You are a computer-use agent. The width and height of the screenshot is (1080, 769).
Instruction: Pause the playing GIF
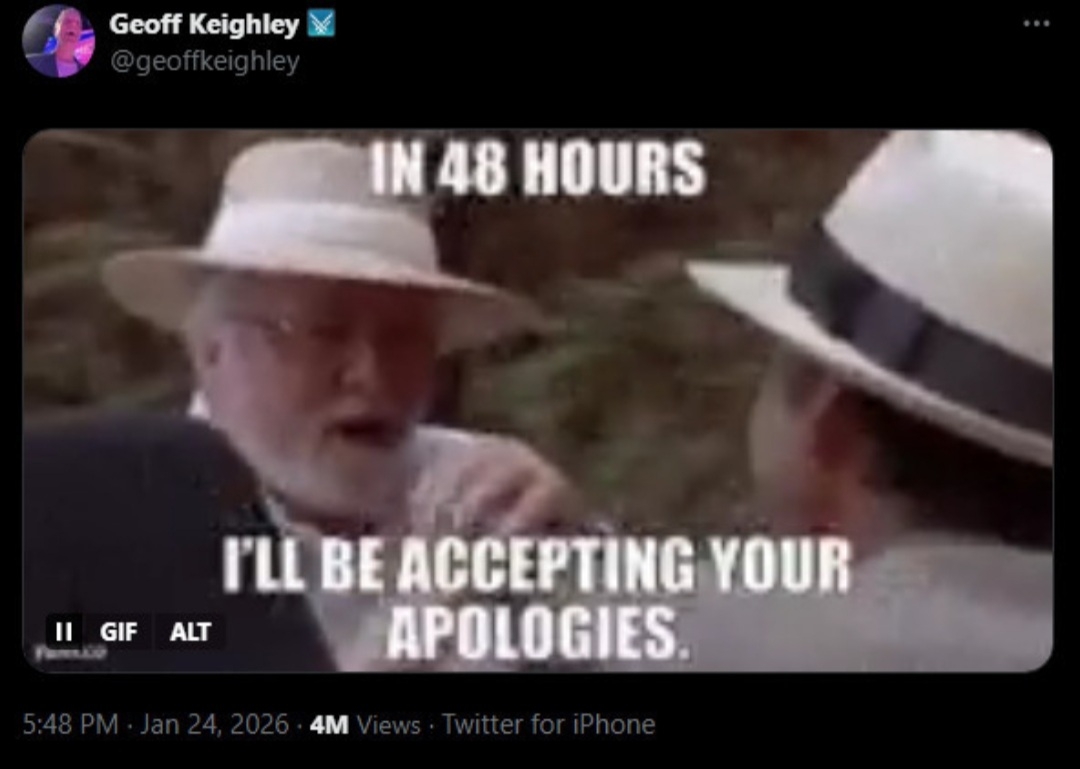tap(63, 631)
